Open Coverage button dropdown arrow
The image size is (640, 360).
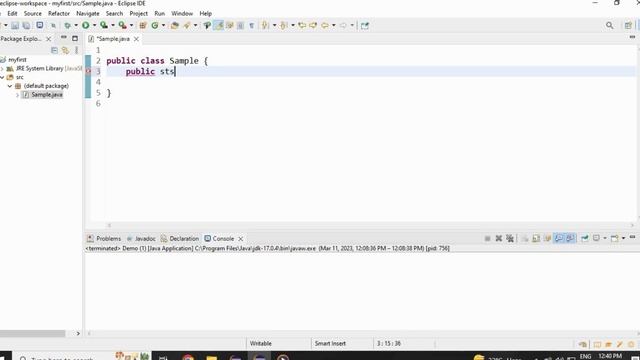113,25
